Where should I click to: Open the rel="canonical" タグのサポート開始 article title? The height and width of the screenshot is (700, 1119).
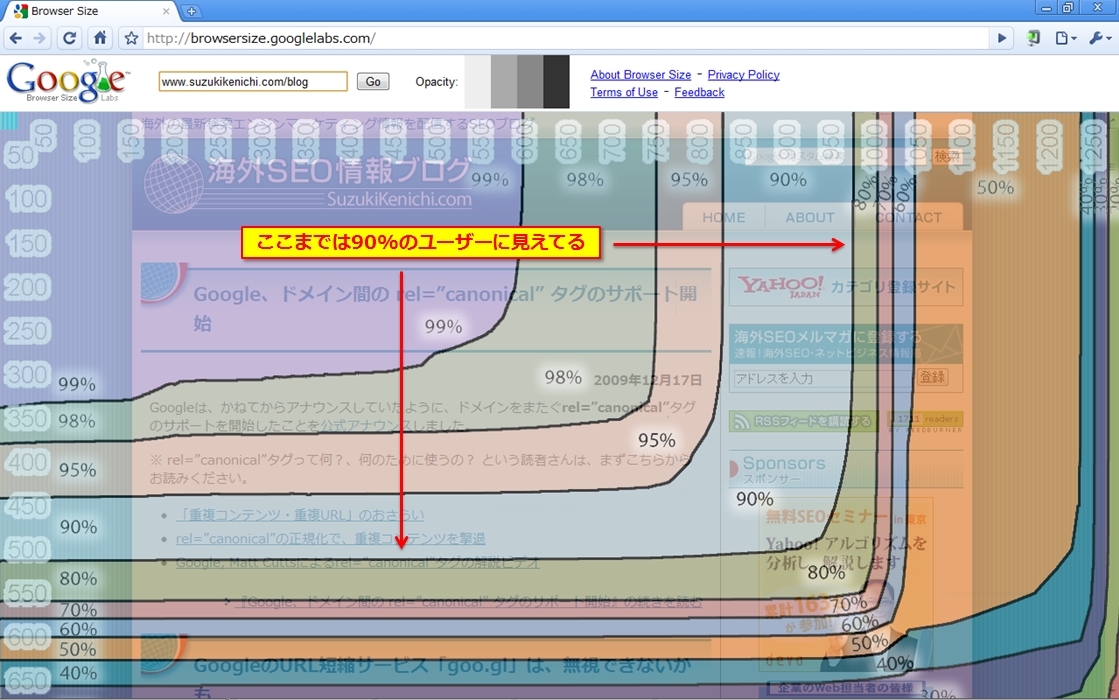[445, 308]
